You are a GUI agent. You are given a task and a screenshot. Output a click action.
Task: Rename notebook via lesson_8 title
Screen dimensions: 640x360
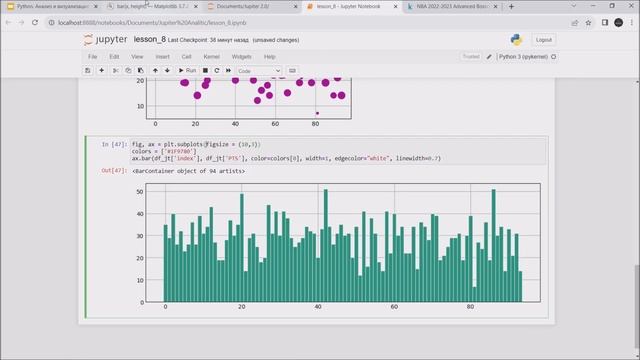pyautogui.click(x=150, y=39)
